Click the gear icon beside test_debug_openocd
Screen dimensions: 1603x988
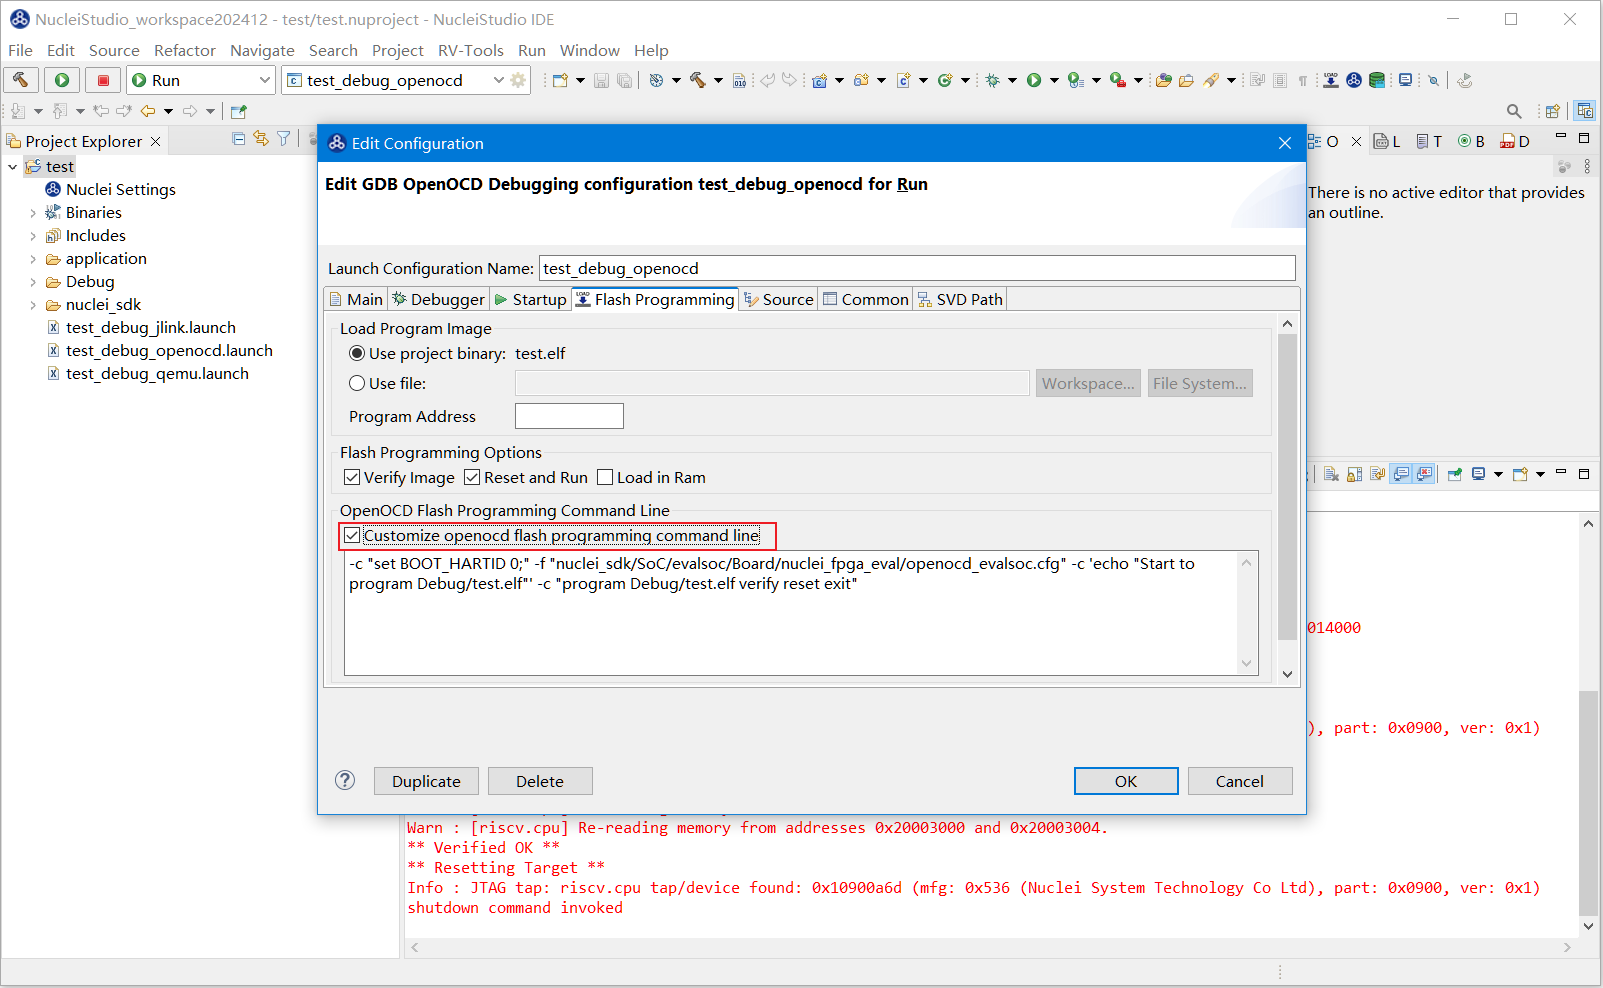coord(518,80)
